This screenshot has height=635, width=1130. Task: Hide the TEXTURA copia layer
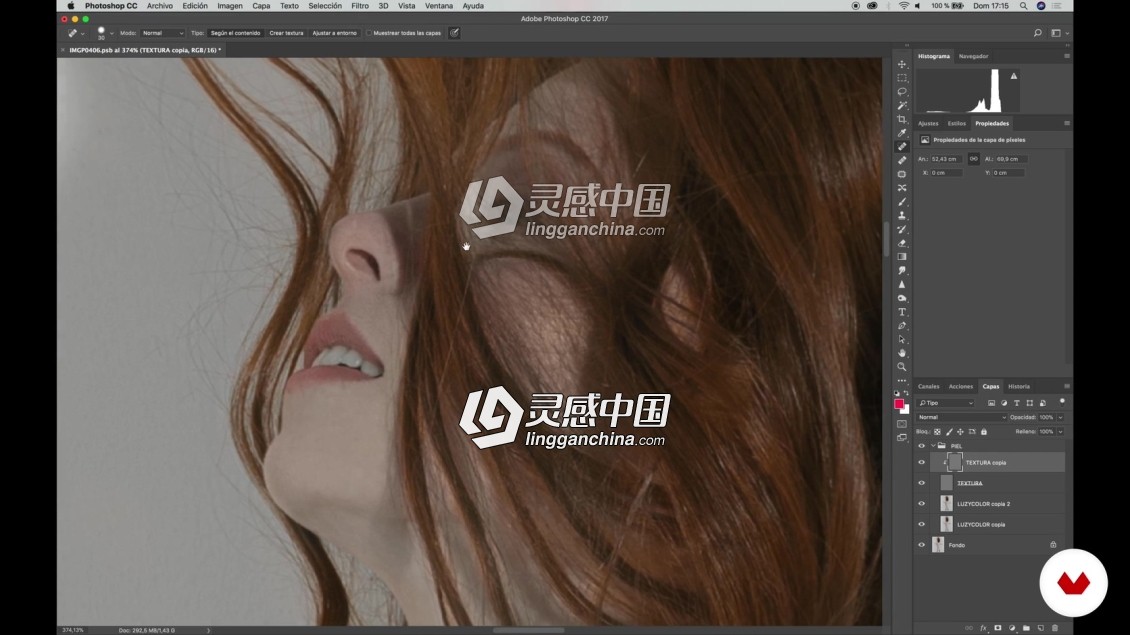click(921, 462)
